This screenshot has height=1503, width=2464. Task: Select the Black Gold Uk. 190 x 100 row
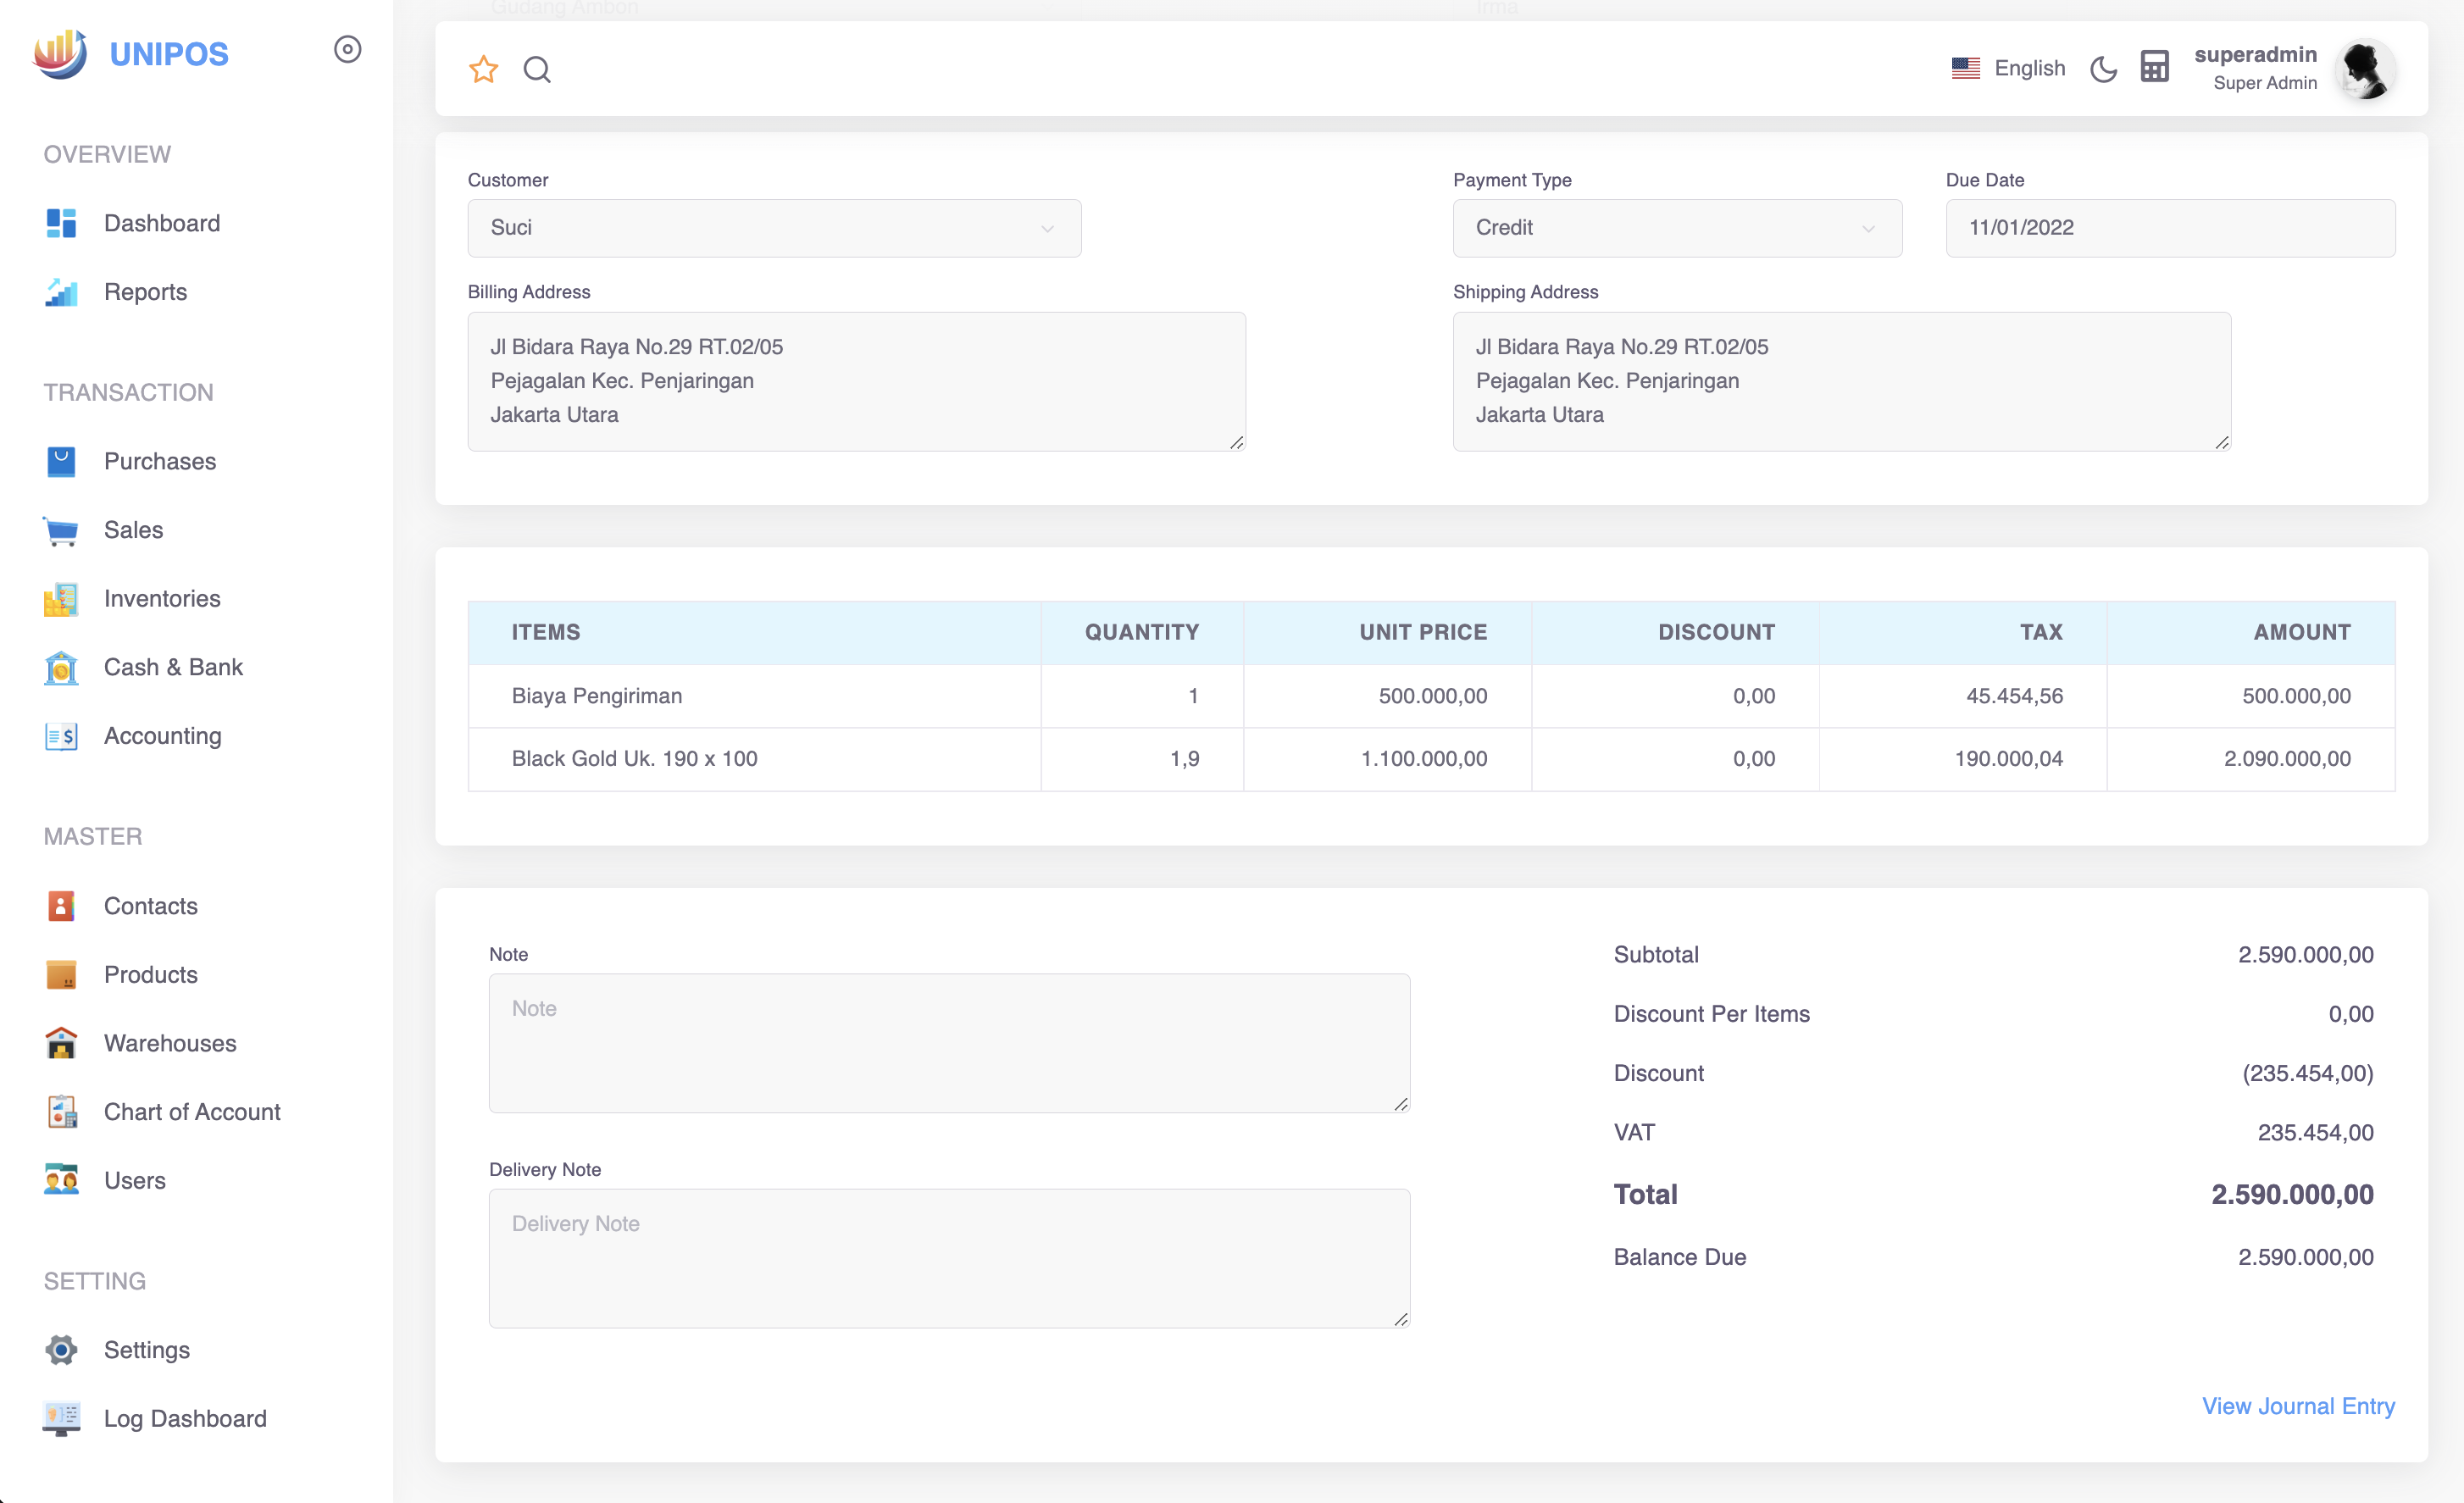pos(1431,759)
